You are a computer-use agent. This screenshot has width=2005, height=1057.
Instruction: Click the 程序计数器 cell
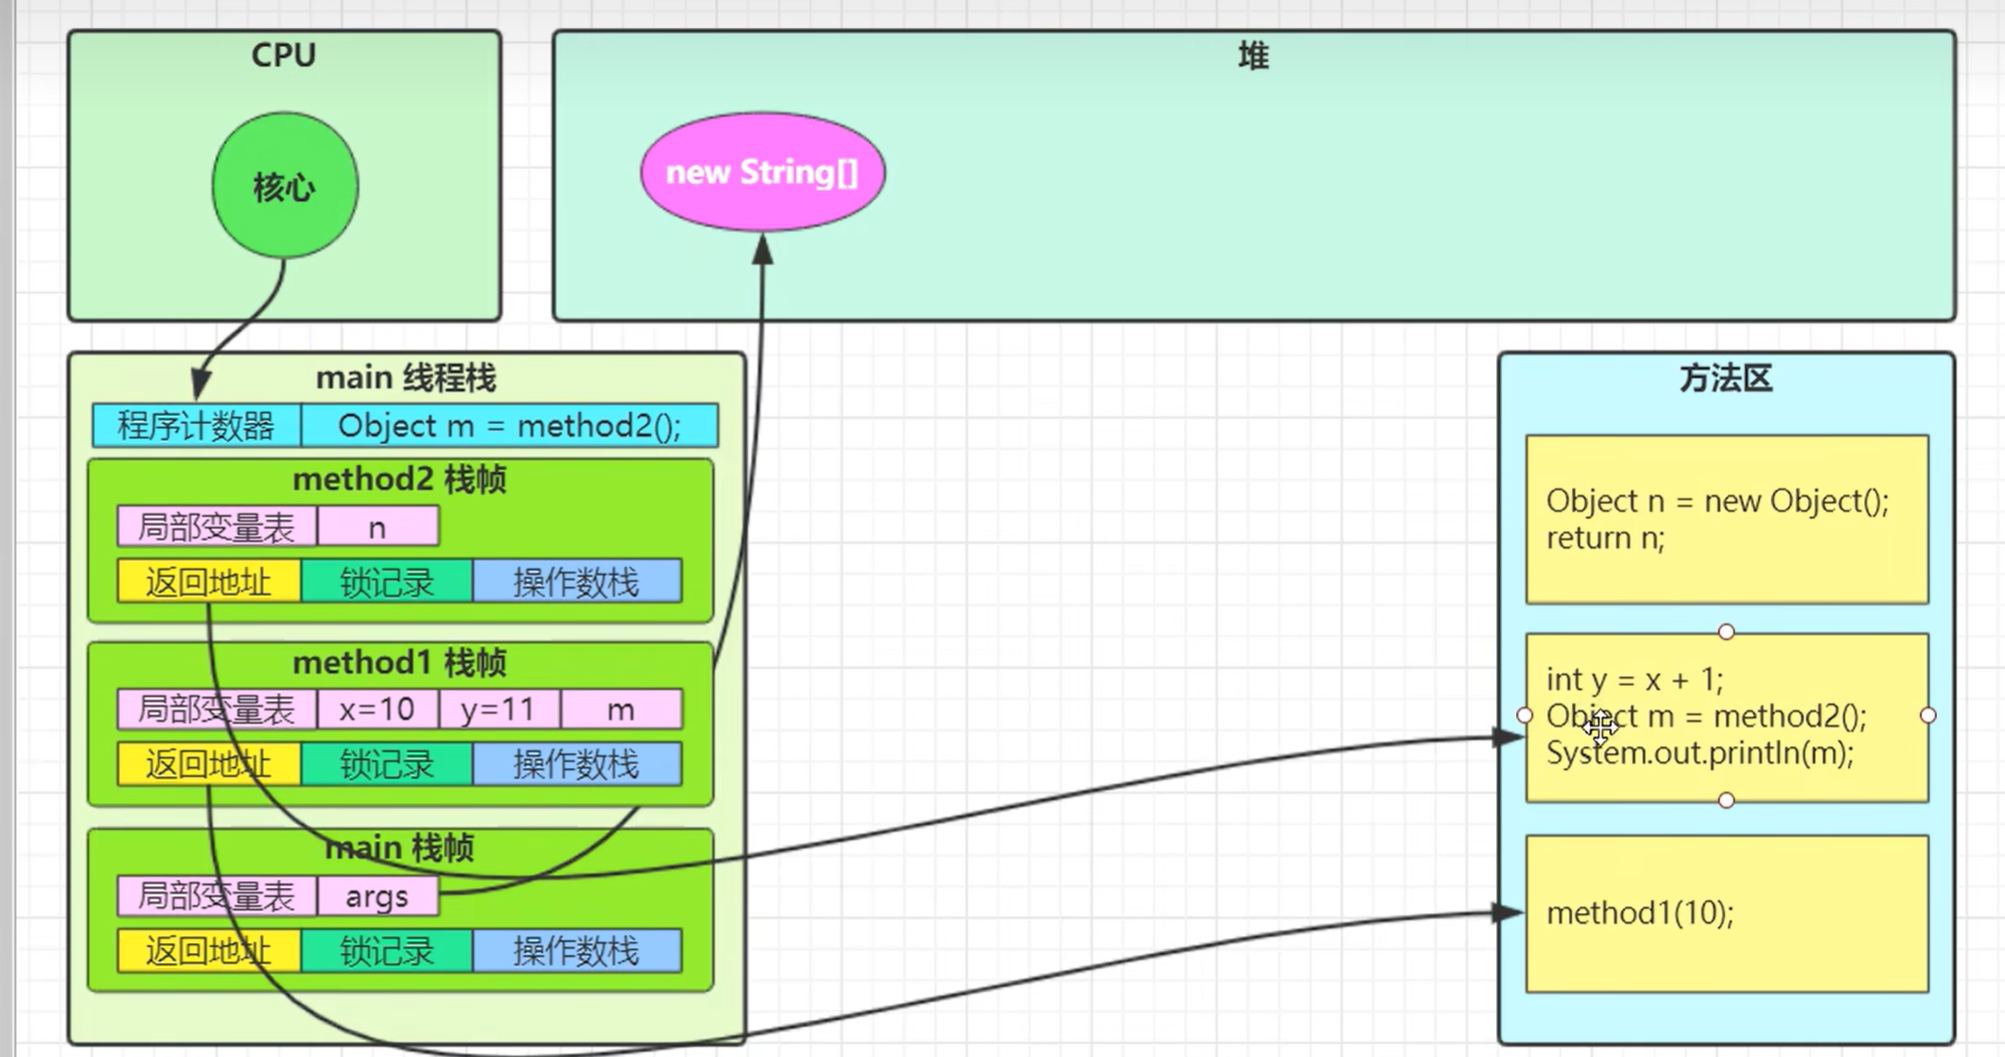(x=196, y=426)
